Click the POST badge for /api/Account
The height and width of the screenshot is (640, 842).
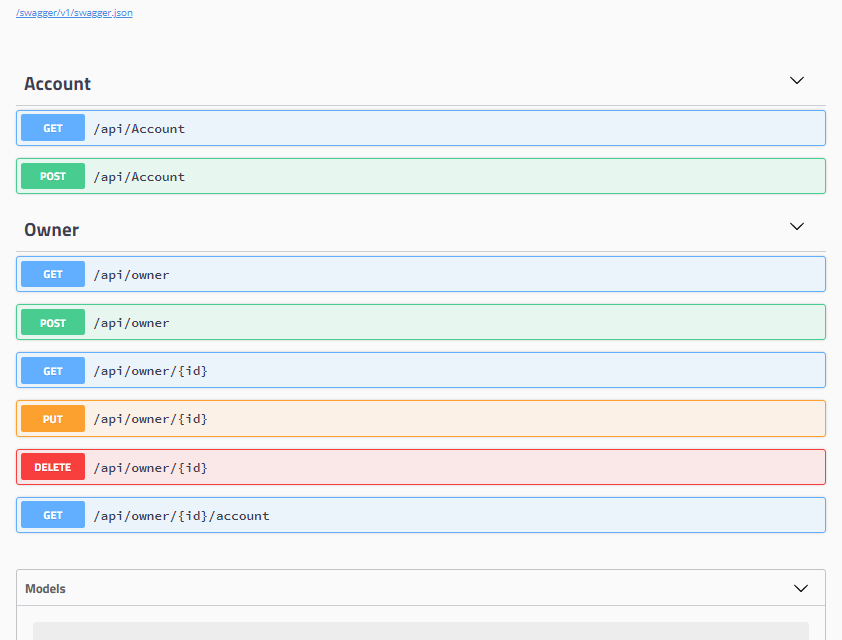click(x=53, y=176)
